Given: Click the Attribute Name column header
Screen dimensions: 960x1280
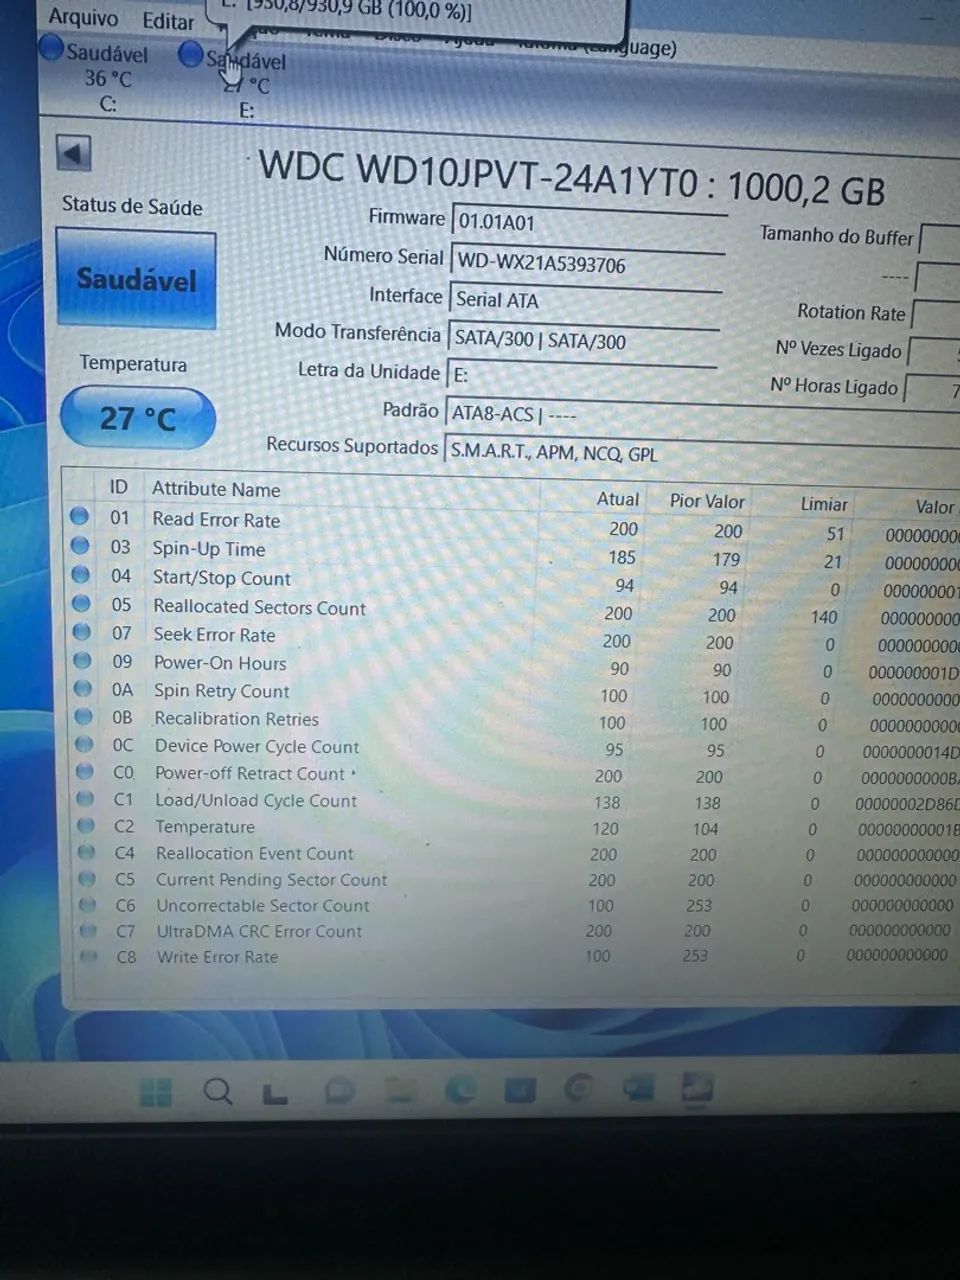Looking at the screenshot, I should (x=216, y=489).
